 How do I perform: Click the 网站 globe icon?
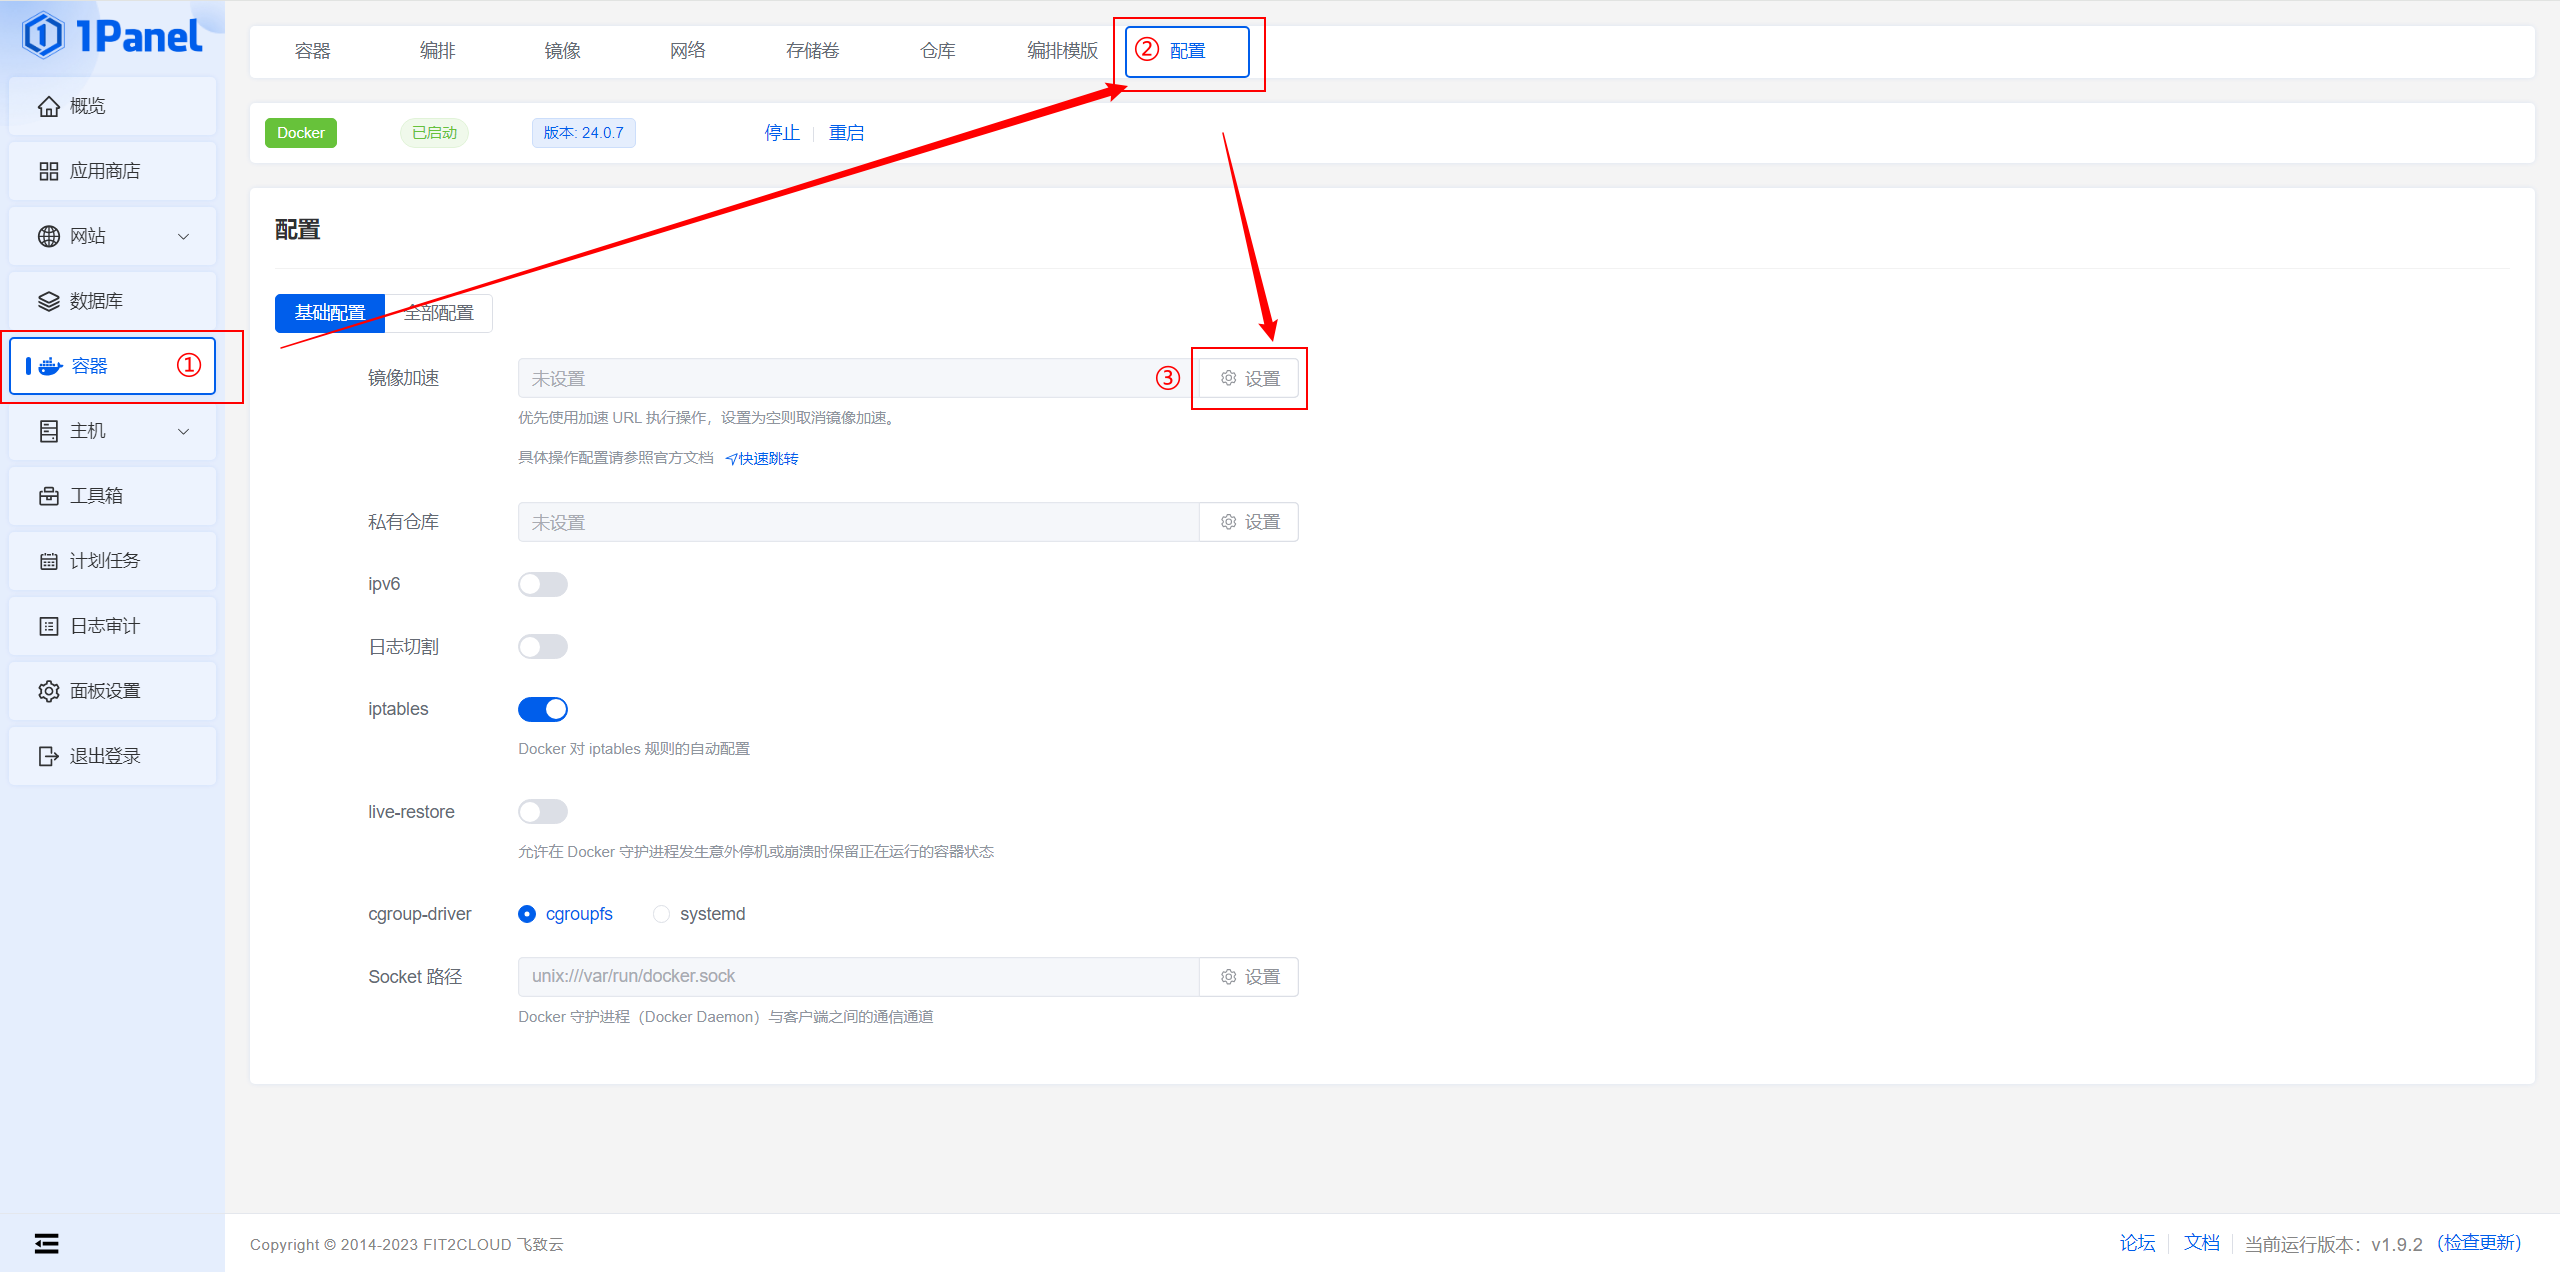[48, 236]
